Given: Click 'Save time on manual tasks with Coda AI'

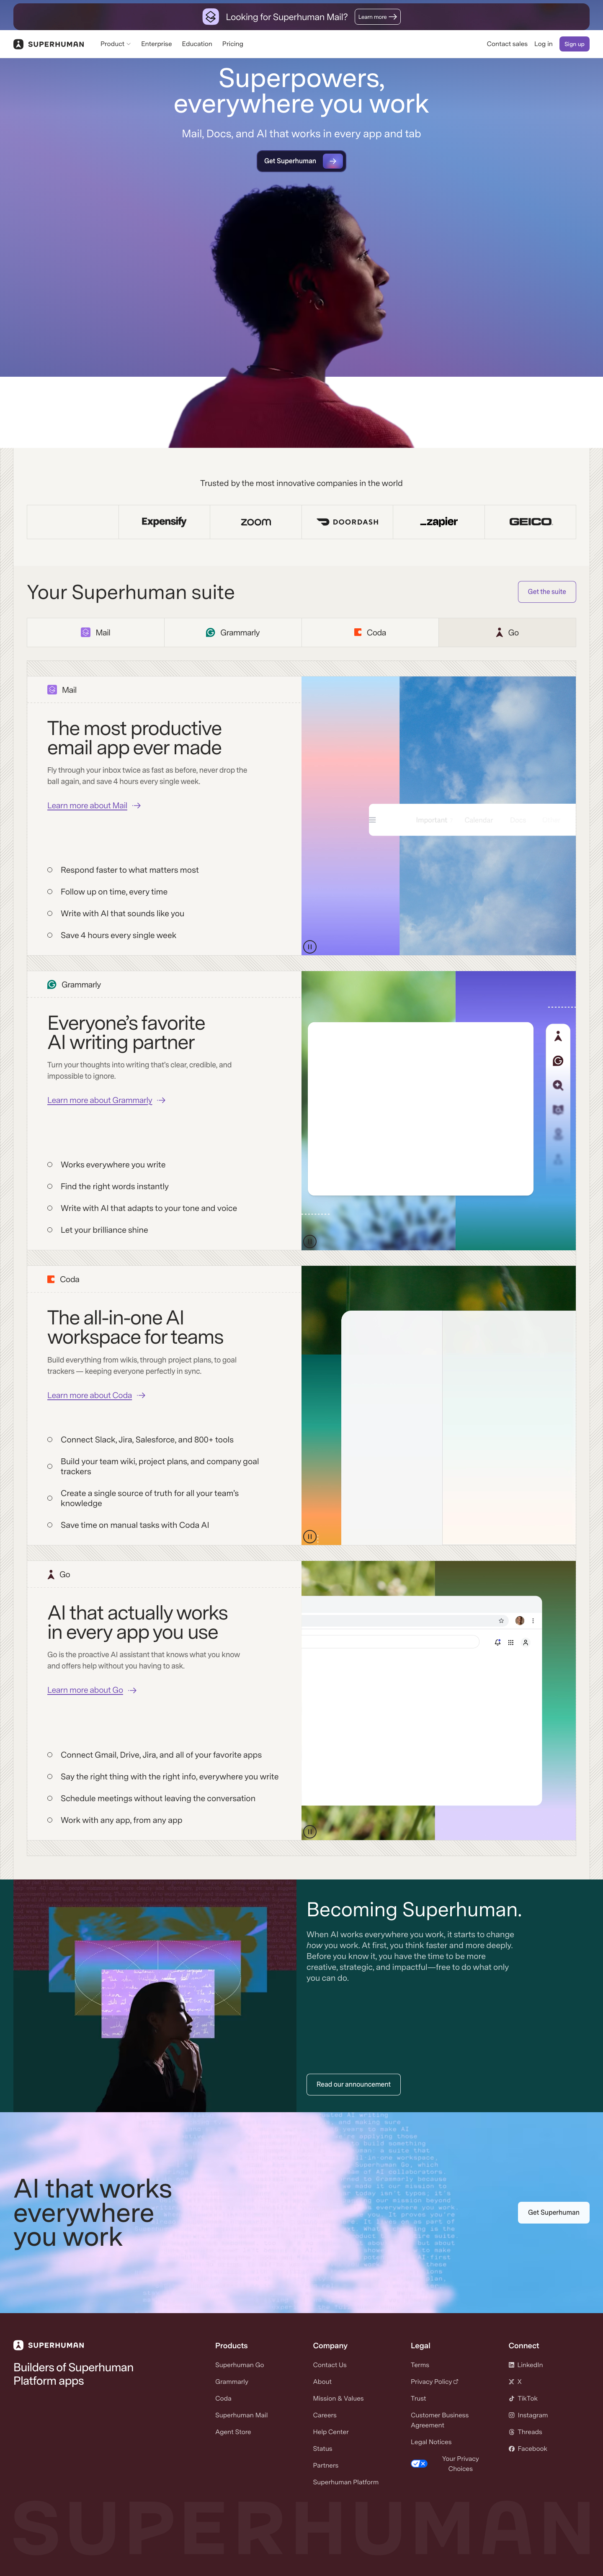Looking at the screenshot, I should [x=135, y=1525].
